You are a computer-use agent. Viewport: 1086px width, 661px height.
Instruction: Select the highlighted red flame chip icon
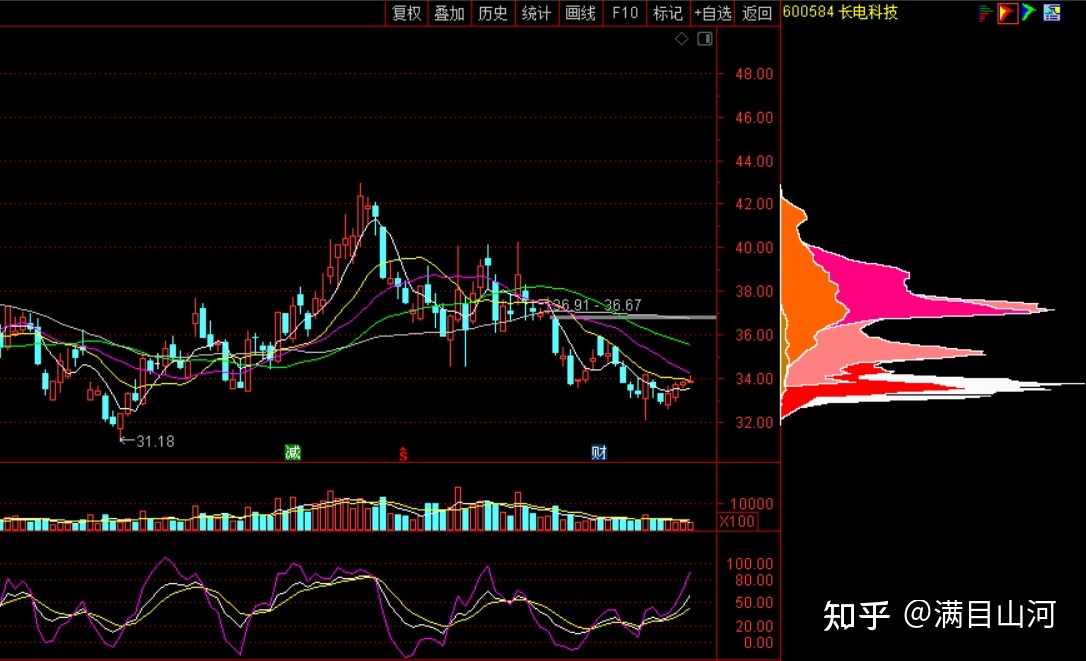1007,13
